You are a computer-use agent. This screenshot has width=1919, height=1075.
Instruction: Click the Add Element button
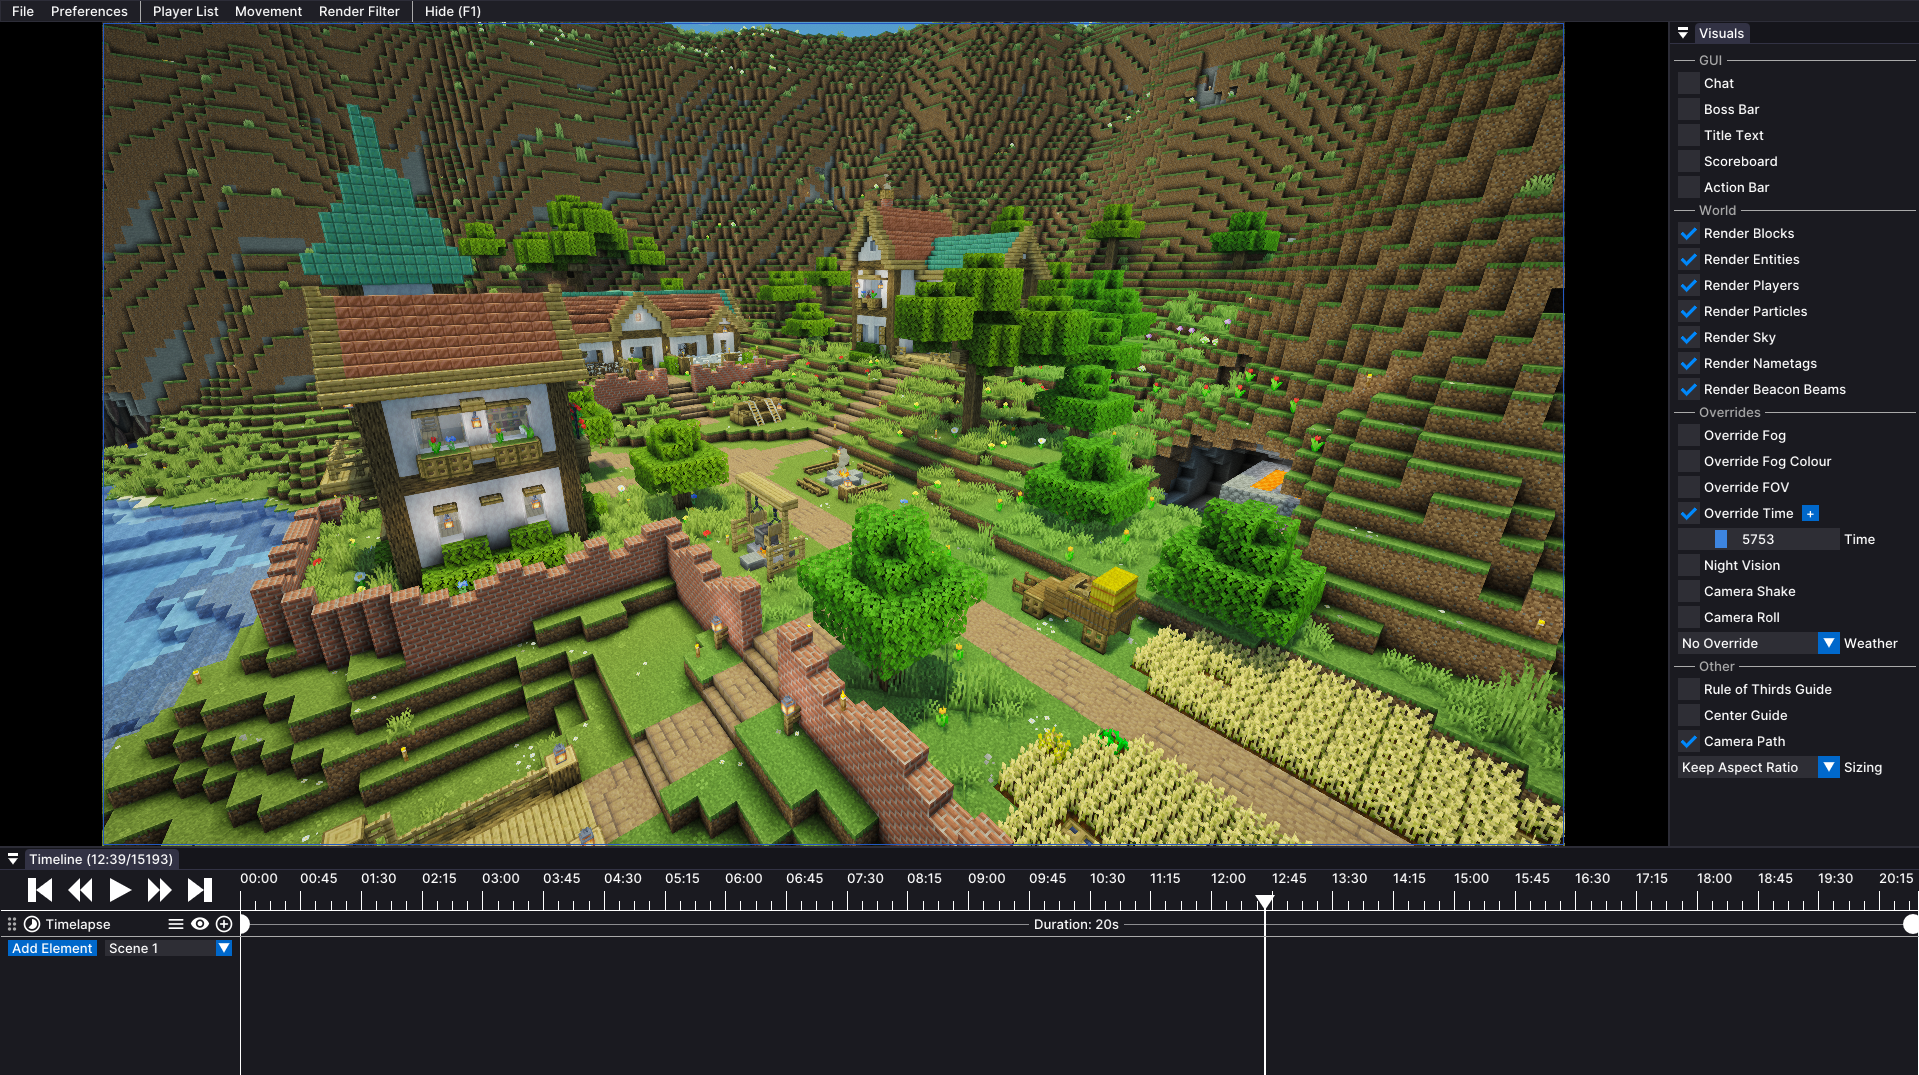pyautogui.click(x=52, y=948)
